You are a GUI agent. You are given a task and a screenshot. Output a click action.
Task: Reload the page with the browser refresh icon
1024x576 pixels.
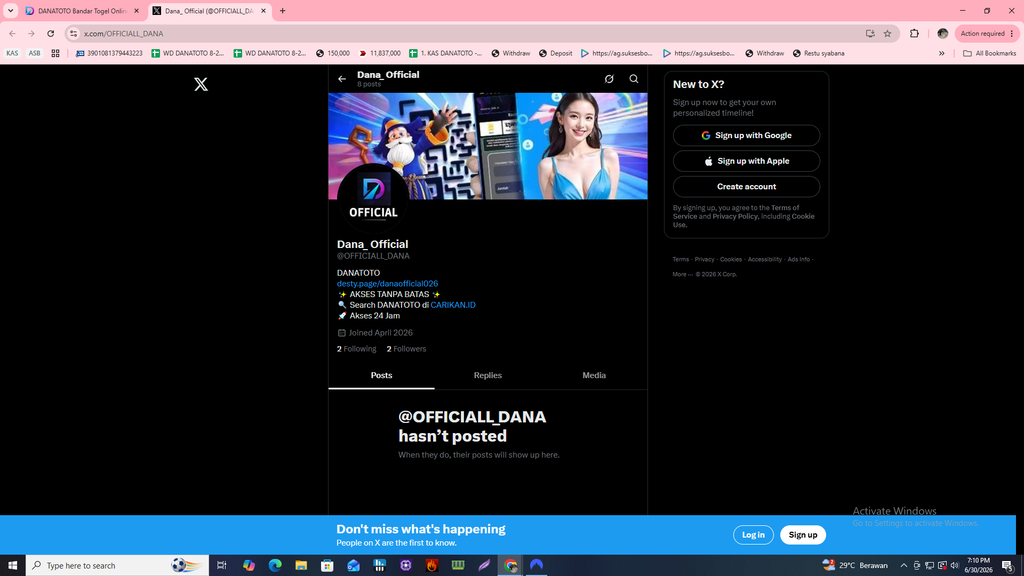click(x=50, y=33)
